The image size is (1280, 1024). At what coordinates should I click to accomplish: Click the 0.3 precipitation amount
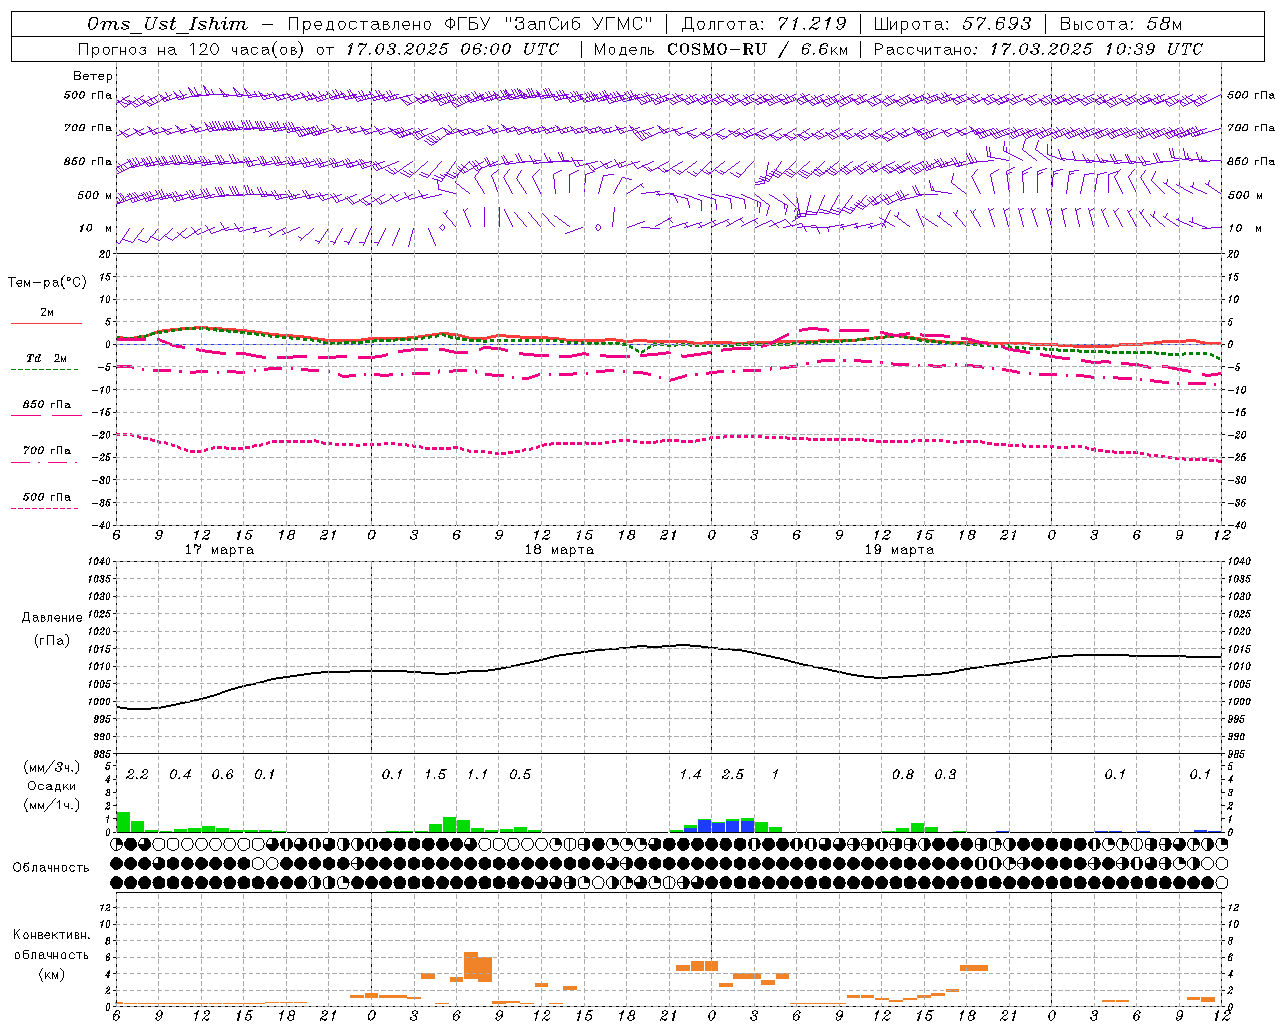pyautogui.click(x=945, y=775)
